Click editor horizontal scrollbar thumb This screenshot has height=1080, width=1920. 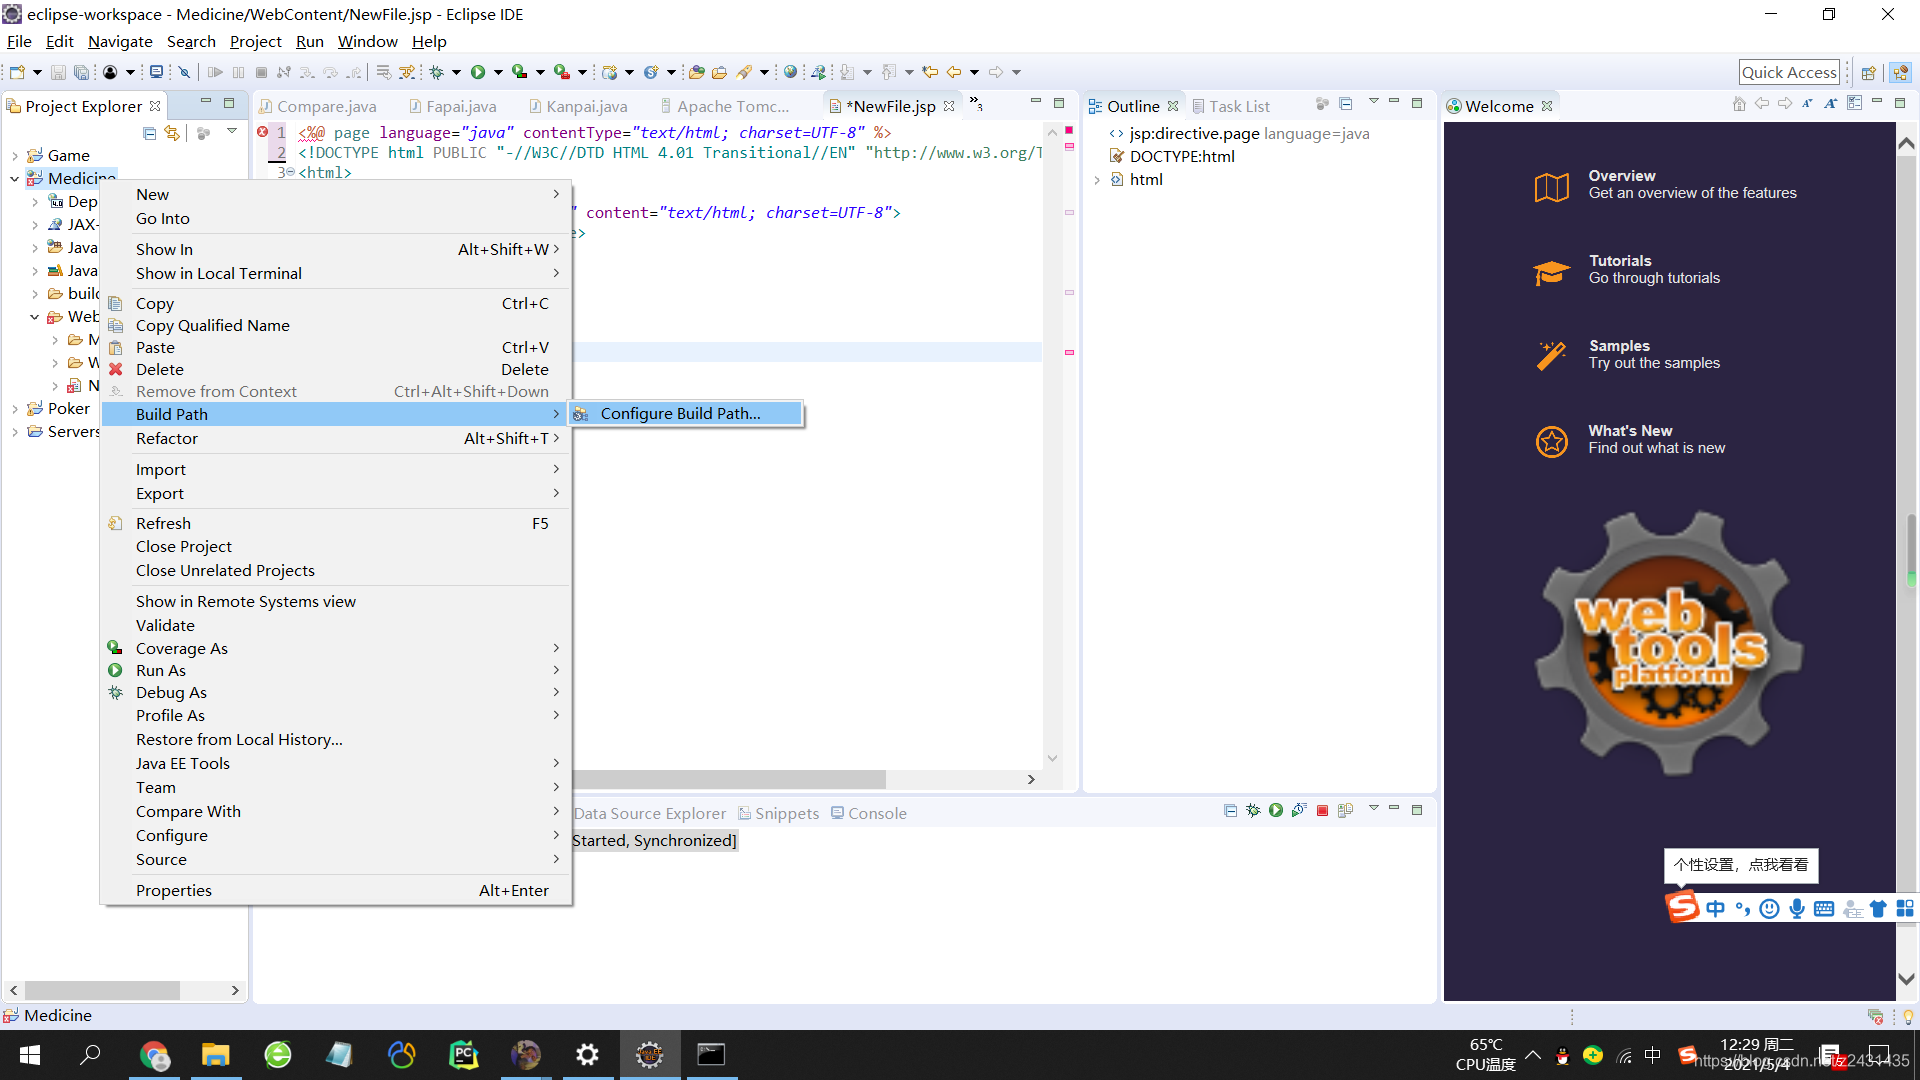pos(730,780)
